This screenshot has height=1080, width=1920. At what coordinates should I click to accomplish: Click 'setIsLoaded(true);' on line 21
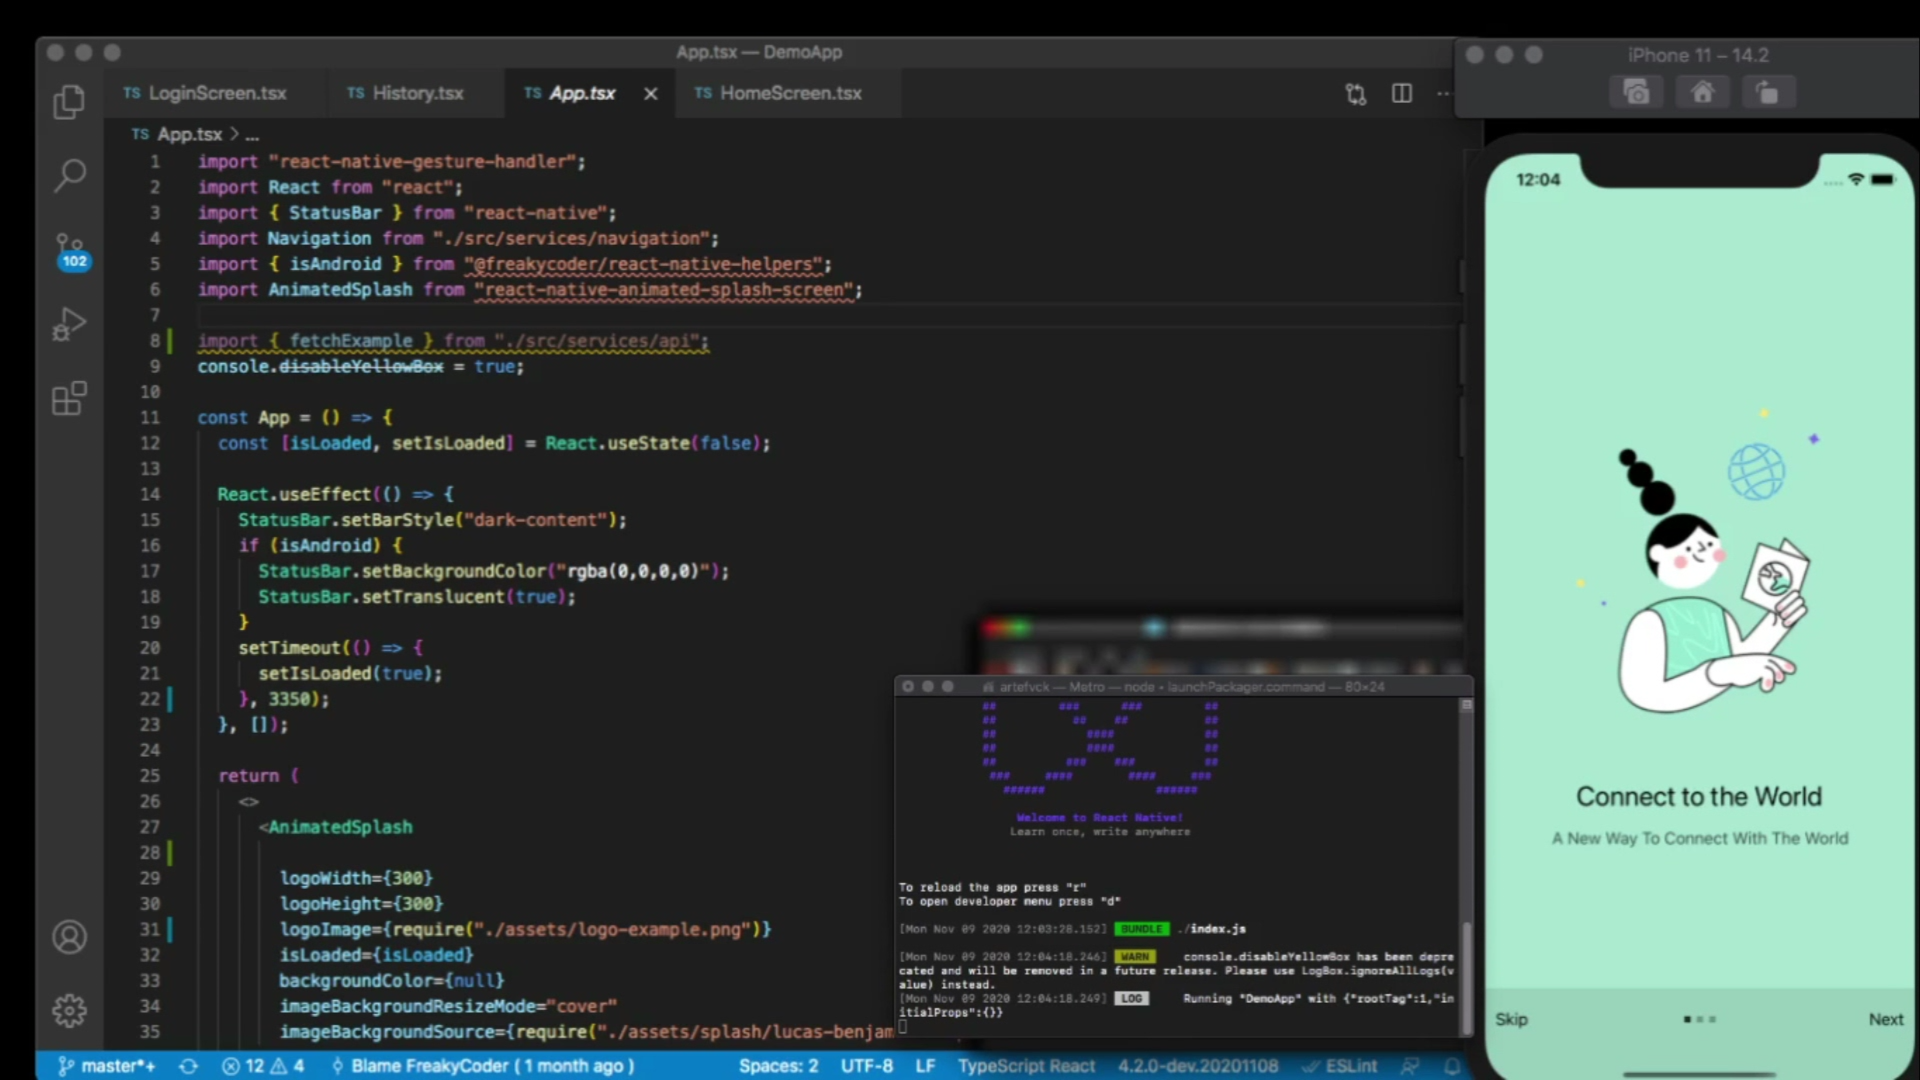coord(350,673)
